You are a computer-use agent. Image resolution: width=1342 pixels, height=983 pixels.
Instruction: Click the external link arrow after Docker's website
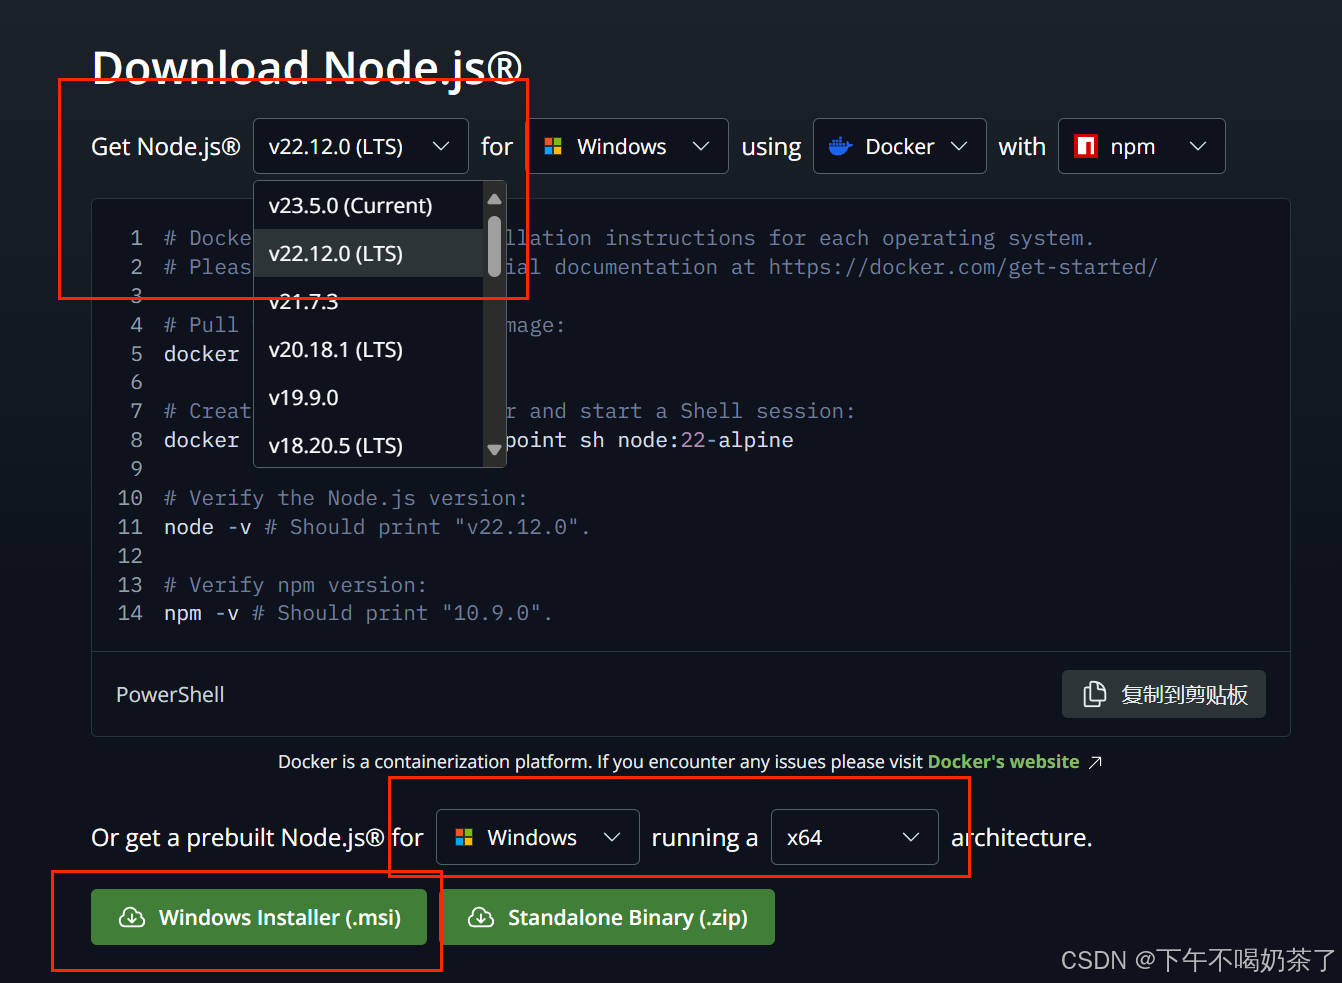click(1096, 762)
